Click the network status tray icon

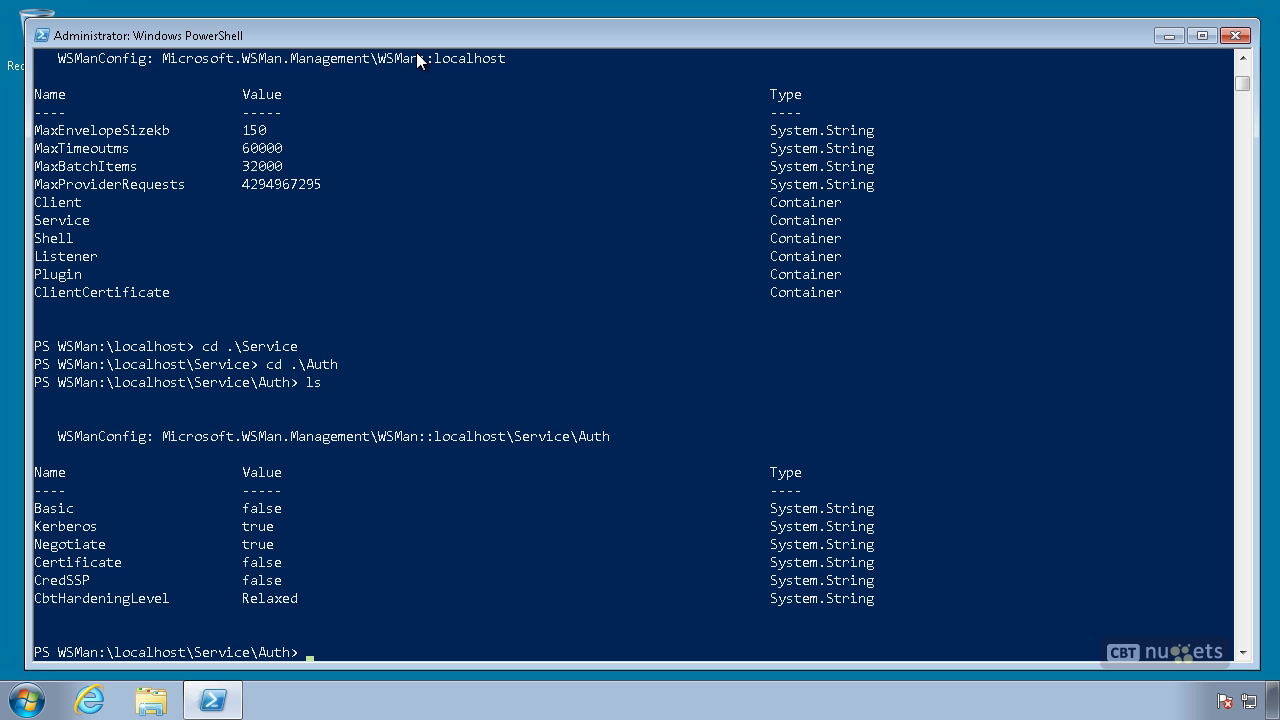pos(1249,701)
